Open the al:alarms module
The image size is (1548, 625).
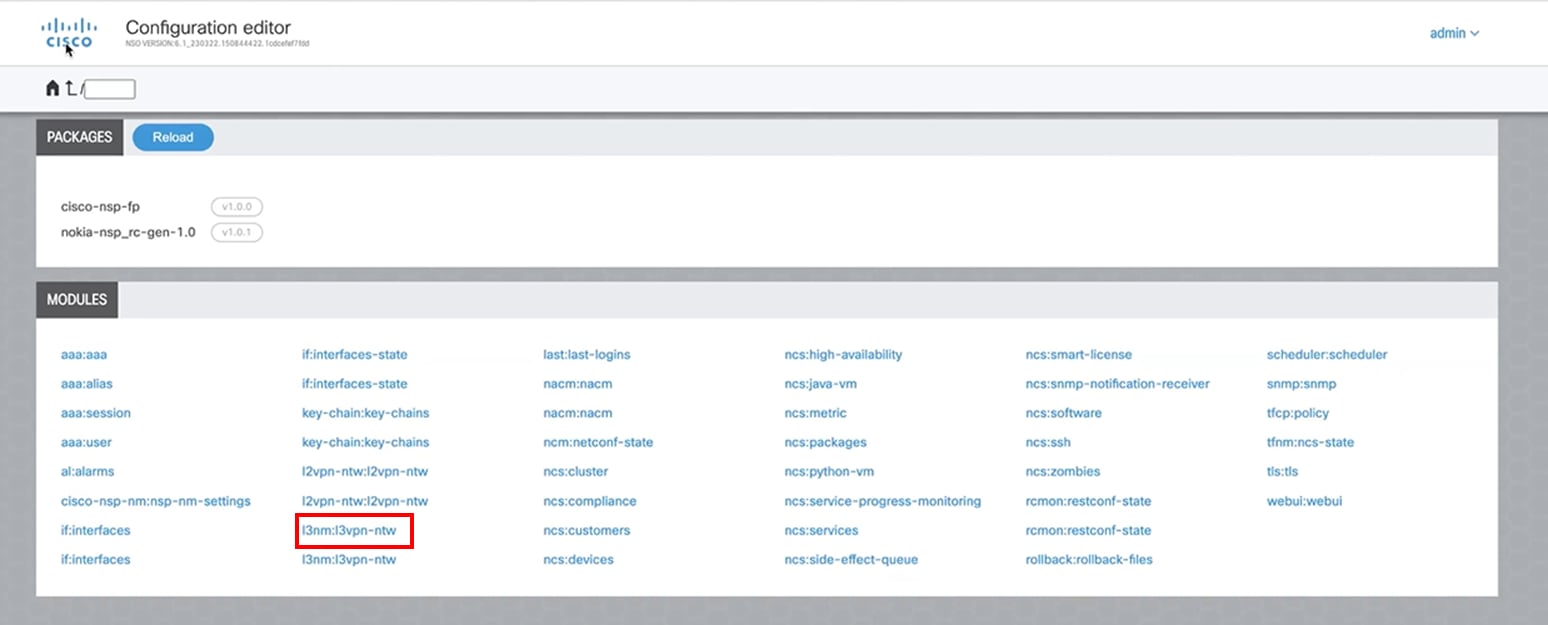pos(88,471)
